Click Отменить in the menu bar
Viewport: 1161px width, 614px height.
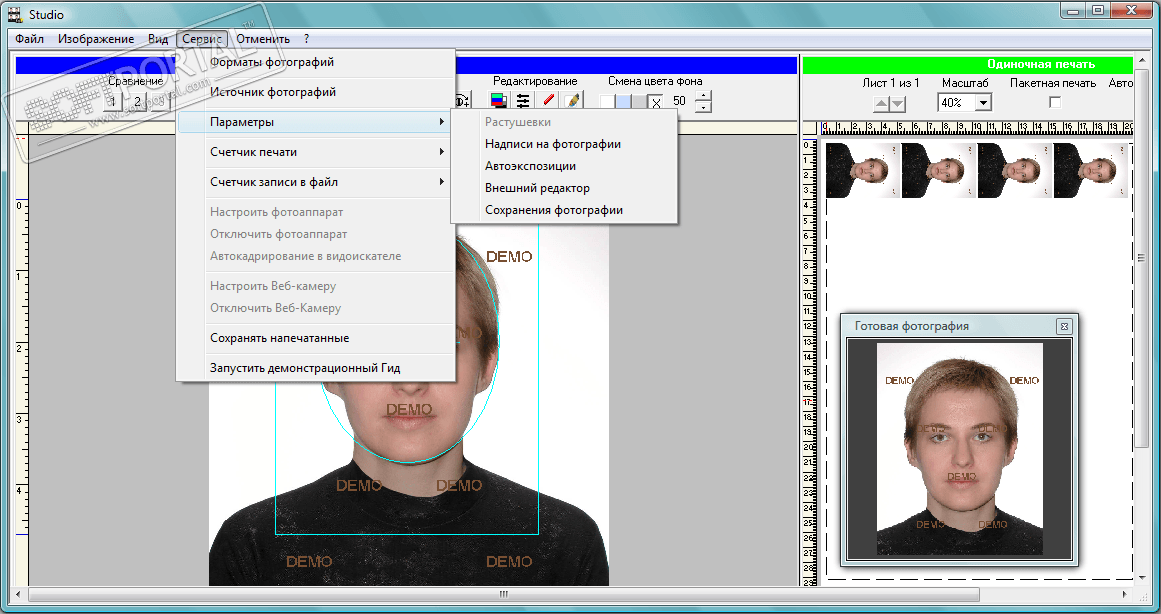(x=263, y=39)
